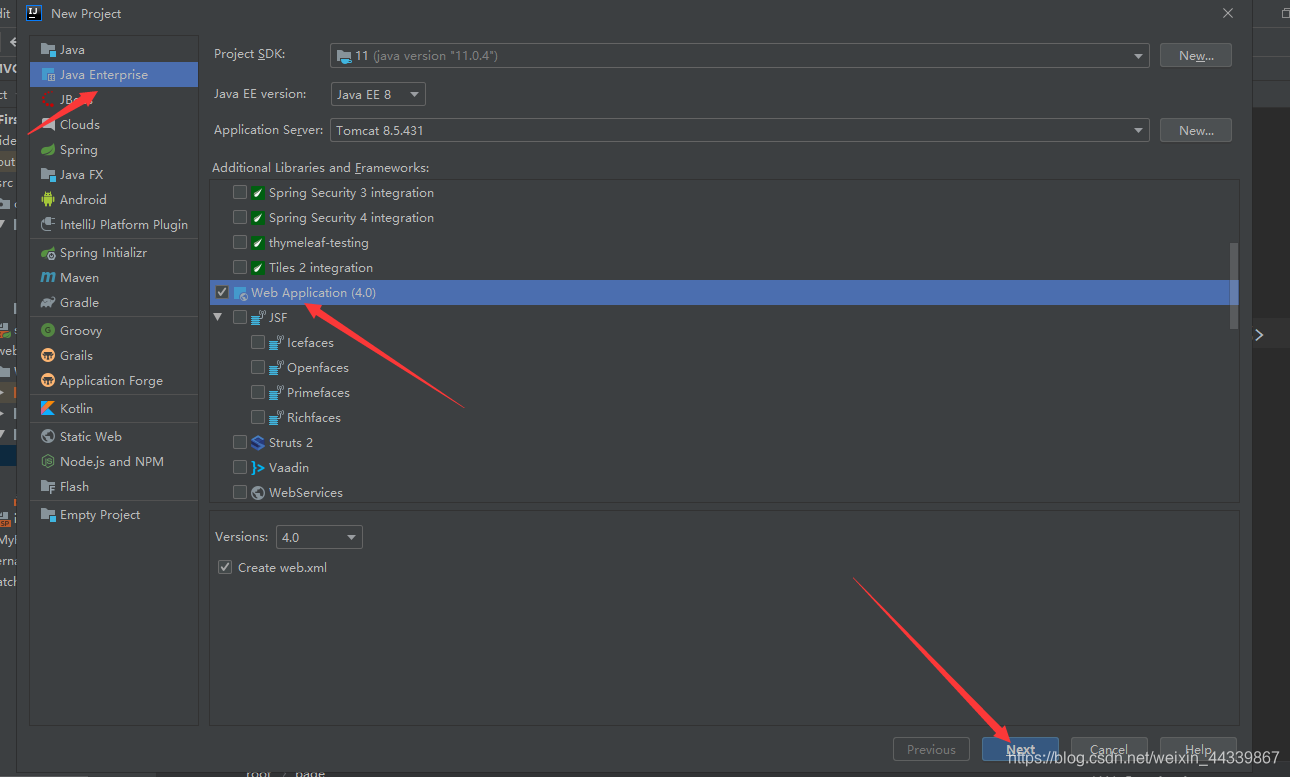The image size is (1290, 777).
Task: Click the right chevron in the editor behind the dialog
Action: [x=1259, y=335]
